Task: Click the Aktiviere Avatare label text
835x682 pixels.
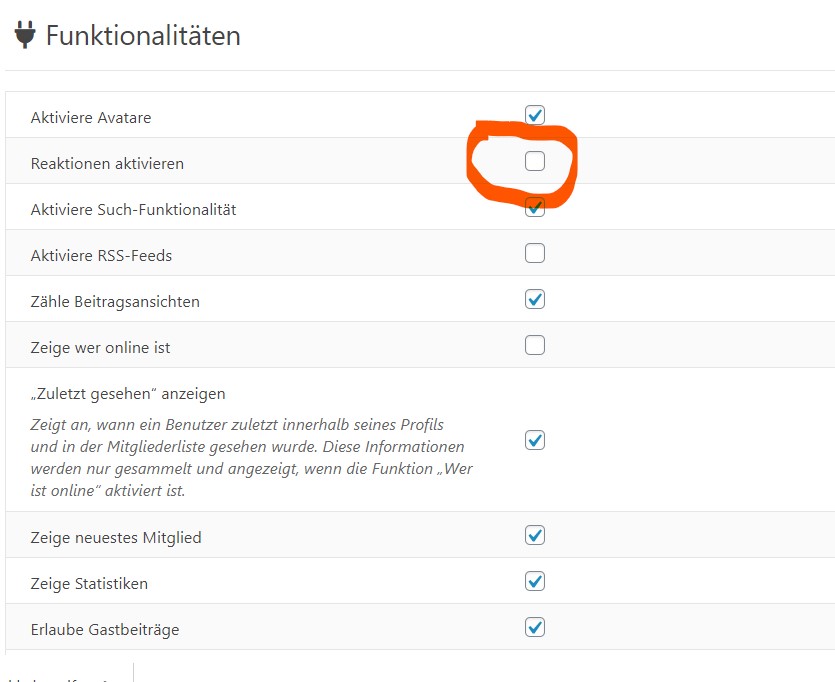Action: [x=91, y=117]
